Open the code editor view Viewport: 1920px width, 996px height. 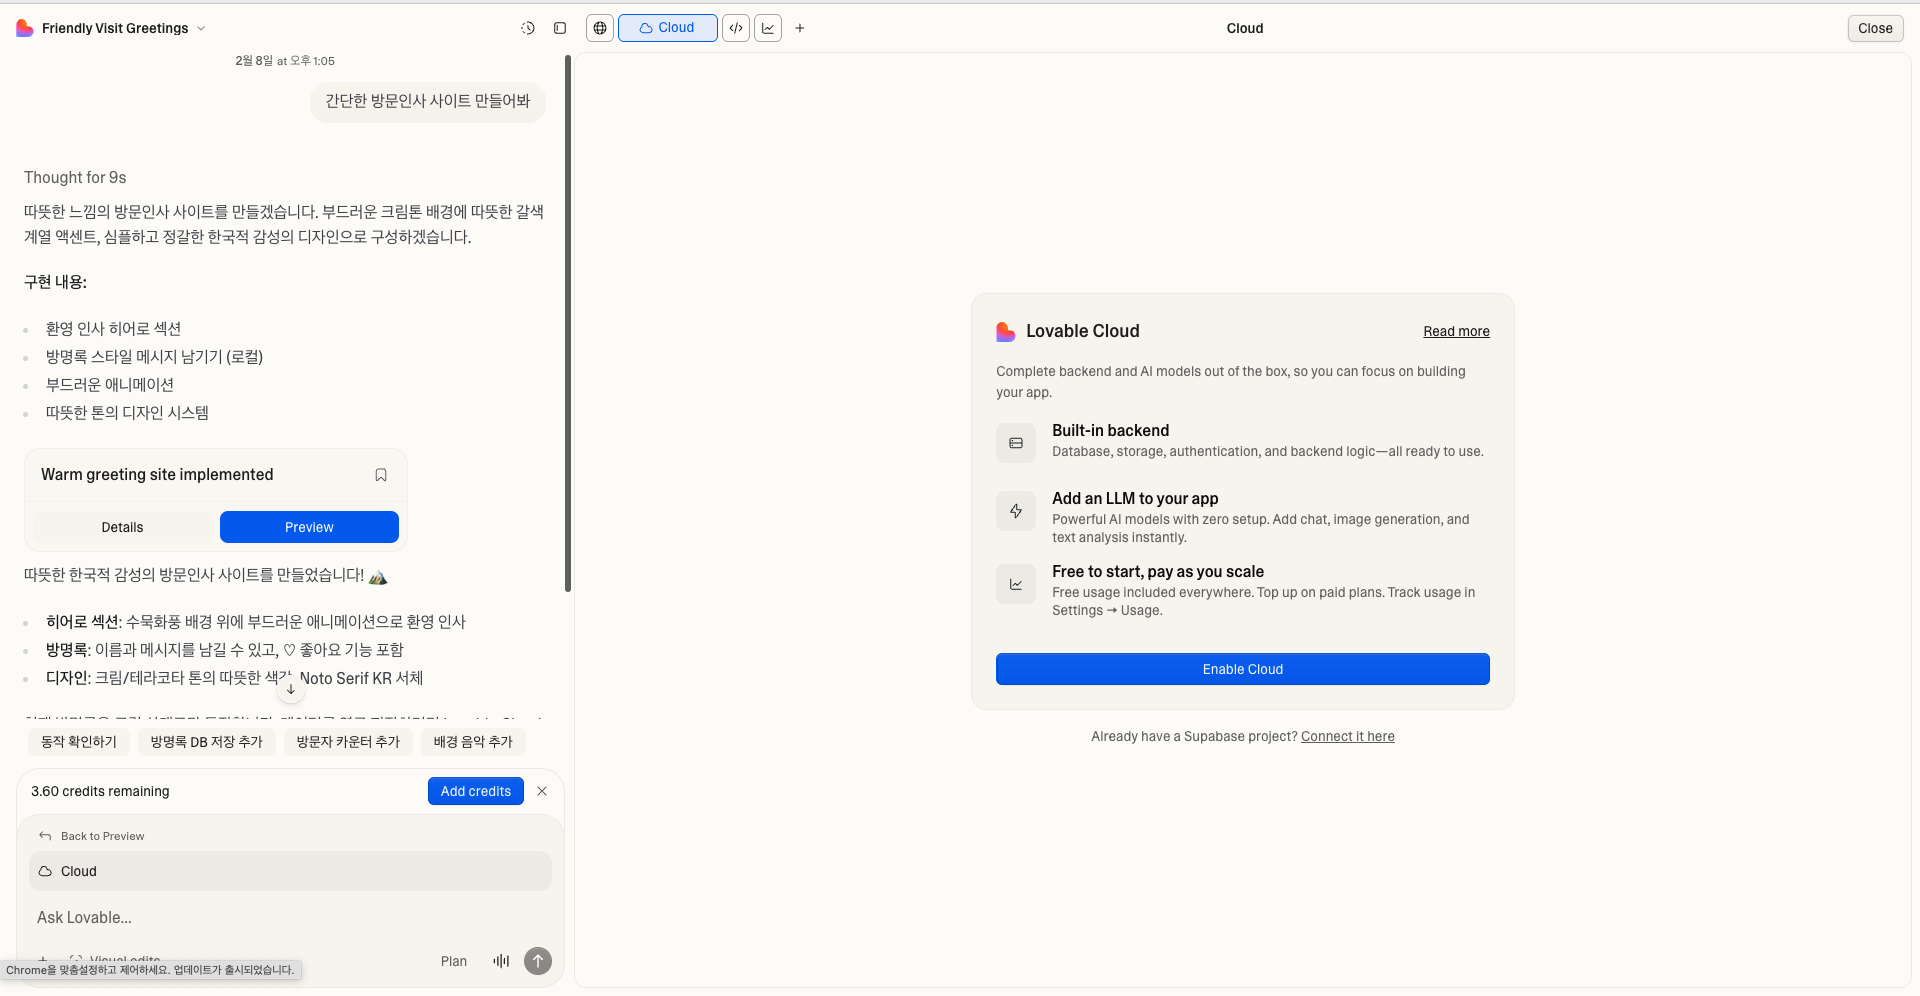click(x=736, y=28)
